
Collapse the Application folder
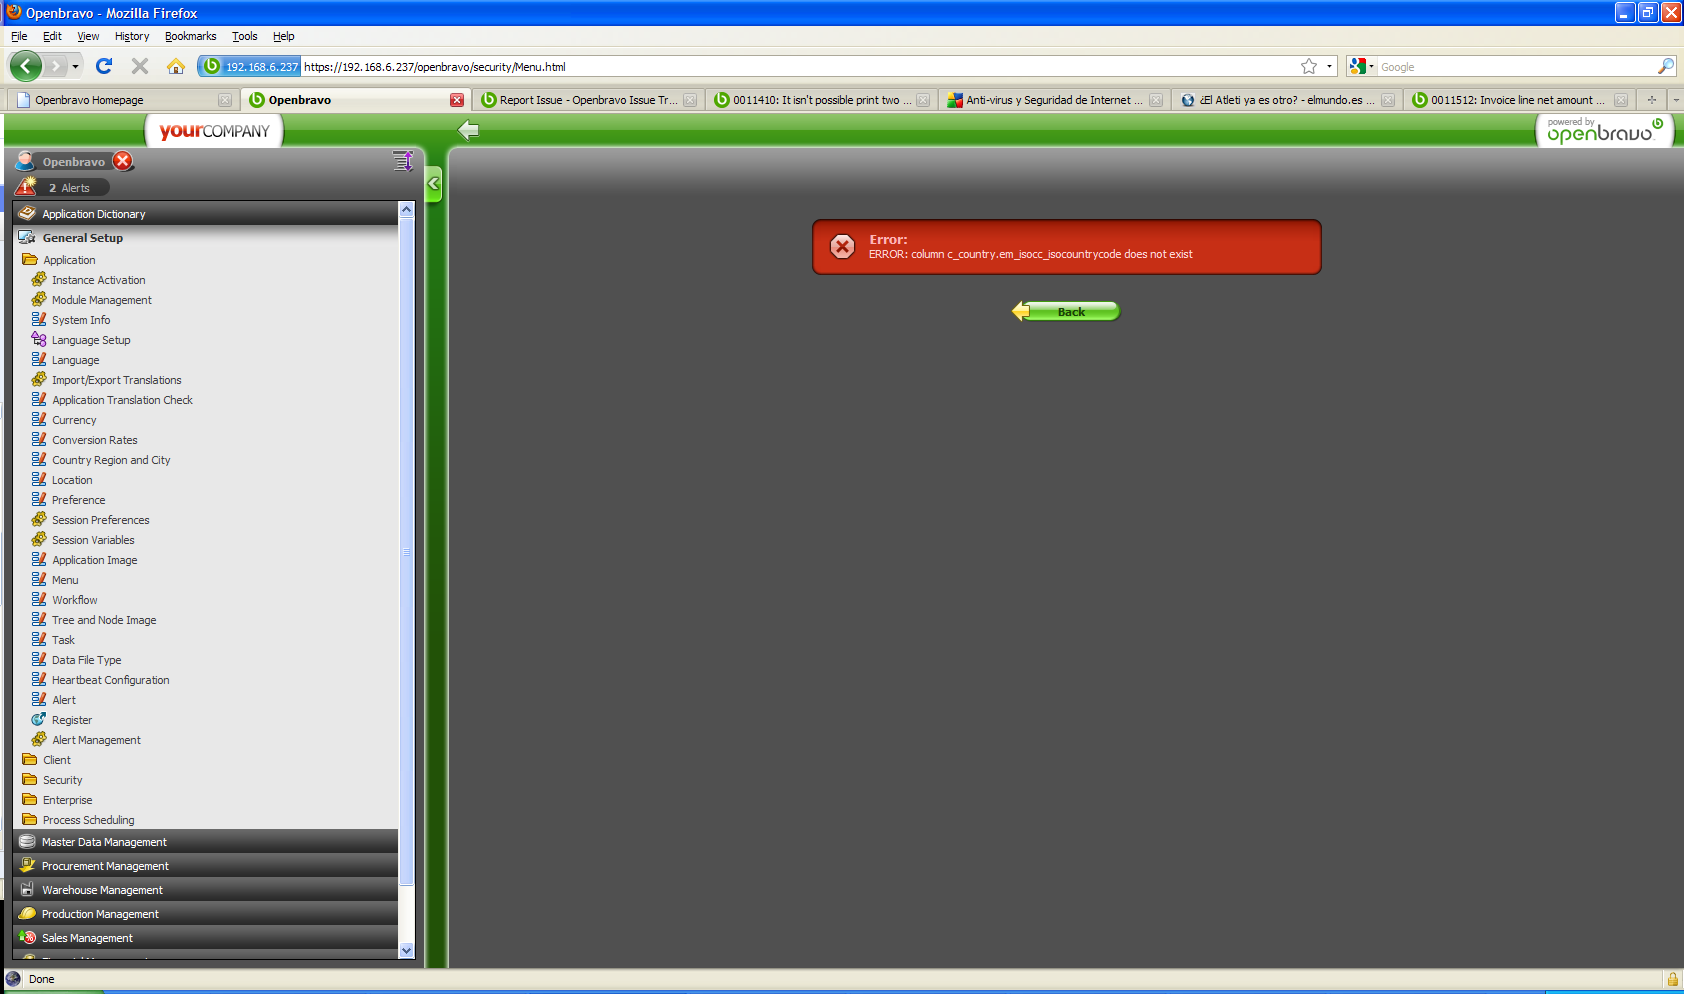[30, 259]
